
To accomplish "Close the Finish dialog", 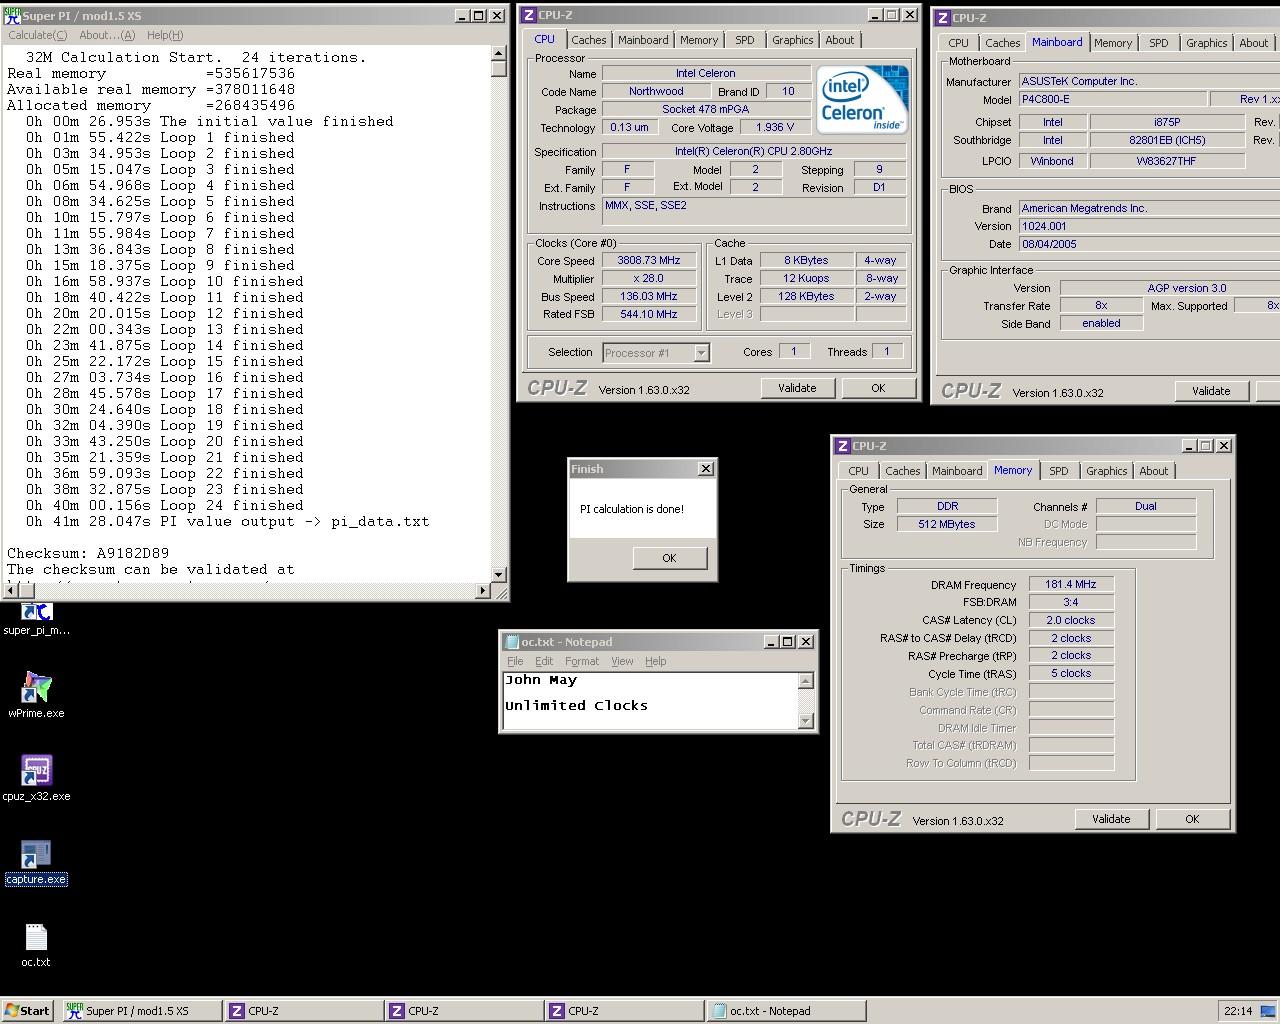I will [706, 468].
